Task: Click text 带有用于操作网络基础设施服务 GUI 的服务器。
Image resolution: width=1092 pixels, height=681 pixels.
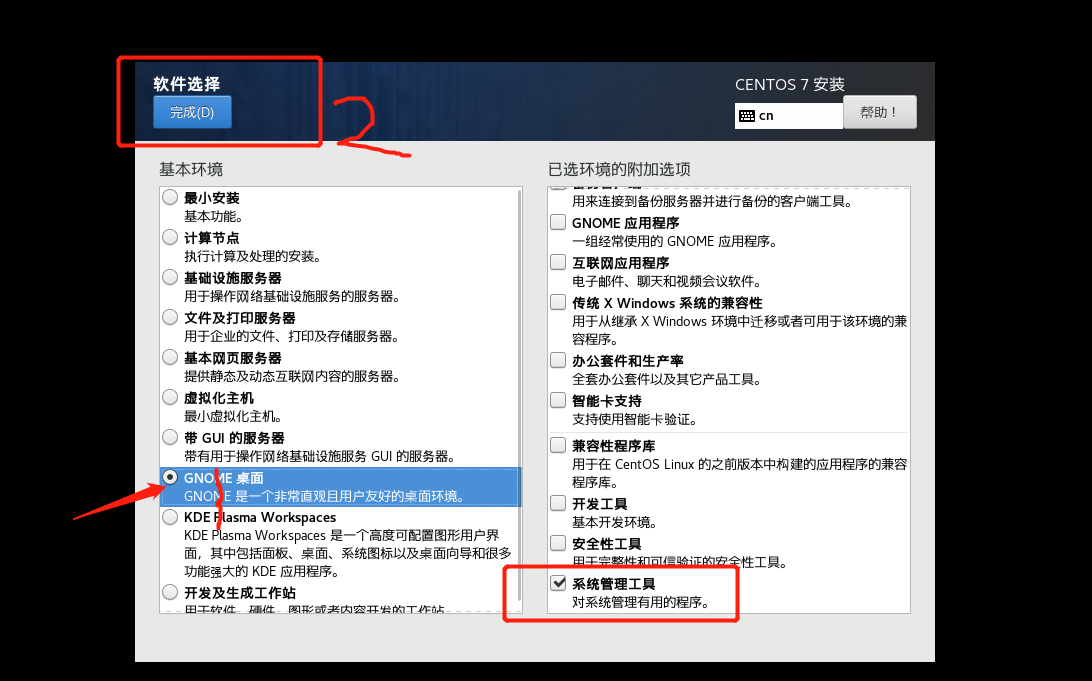Action: (x=320, y=457)
